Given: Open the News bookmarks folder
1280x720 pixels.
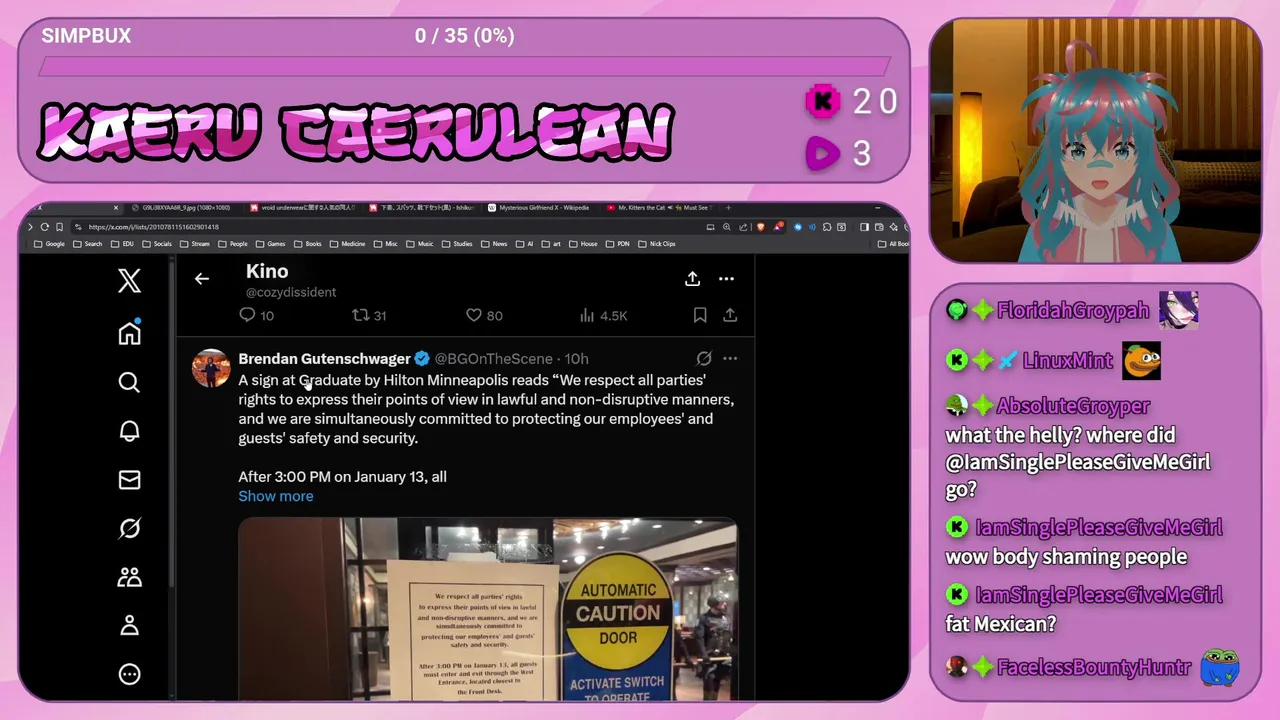Looking at the screenshot, I should point(494,244).
